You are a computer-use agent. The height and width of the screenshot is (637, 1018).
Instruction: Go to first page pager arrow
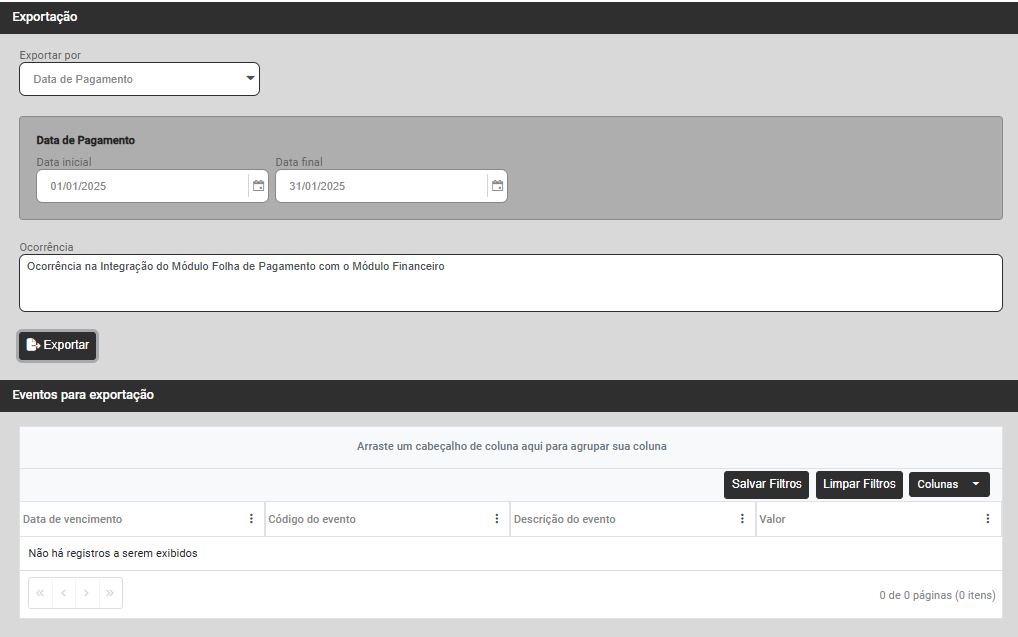[x=40, y=593]
